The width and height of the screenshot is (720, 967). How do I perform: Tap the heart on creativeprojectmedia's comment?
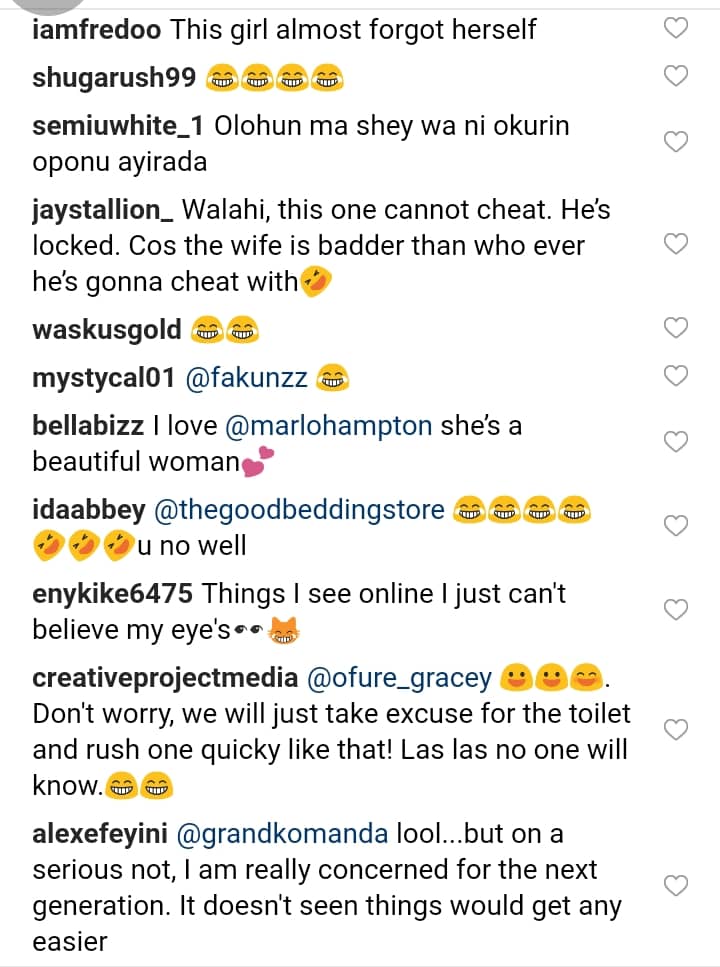[x=677, y=730]
